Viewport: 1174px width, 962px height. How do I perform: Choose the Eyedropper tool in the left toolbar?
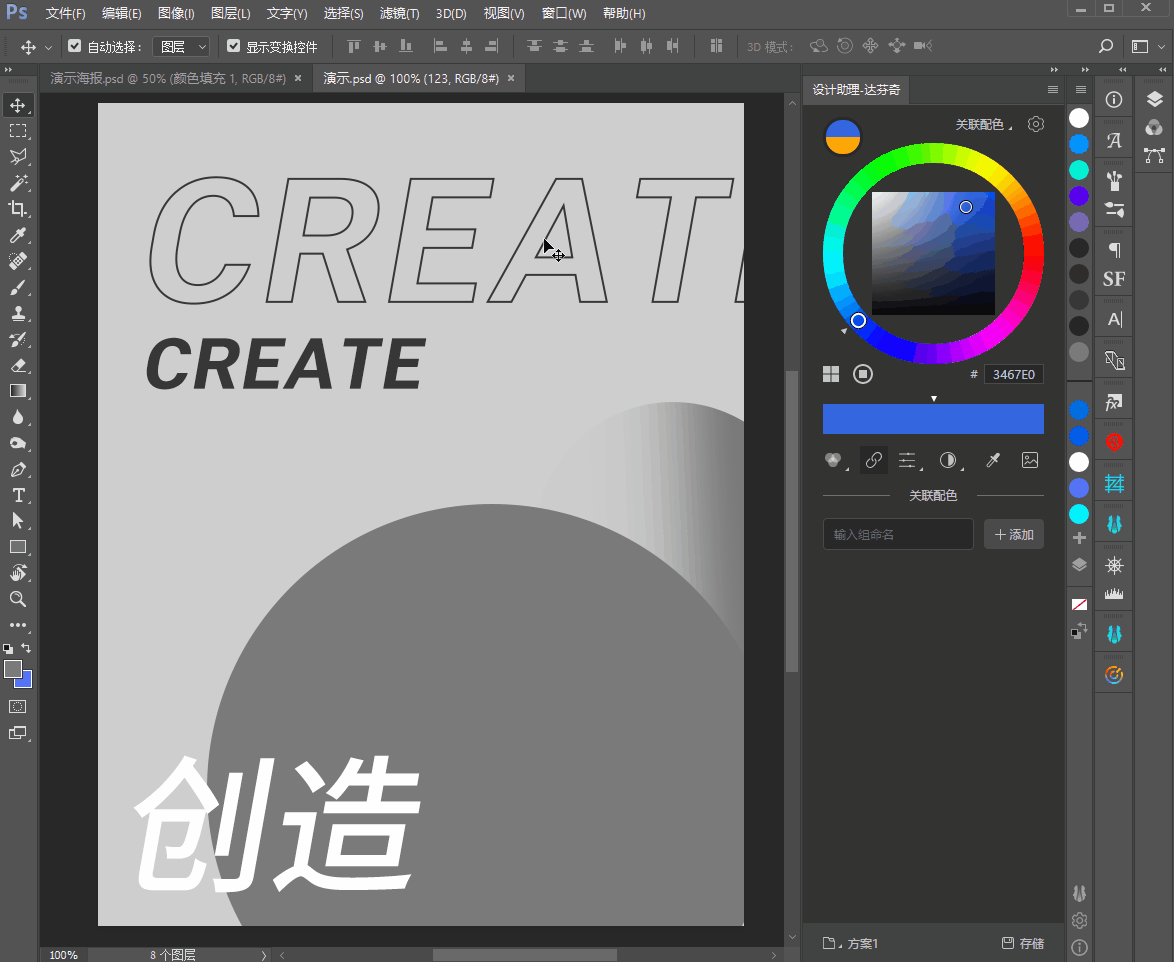pyautogui.click(x=18, y=235)
